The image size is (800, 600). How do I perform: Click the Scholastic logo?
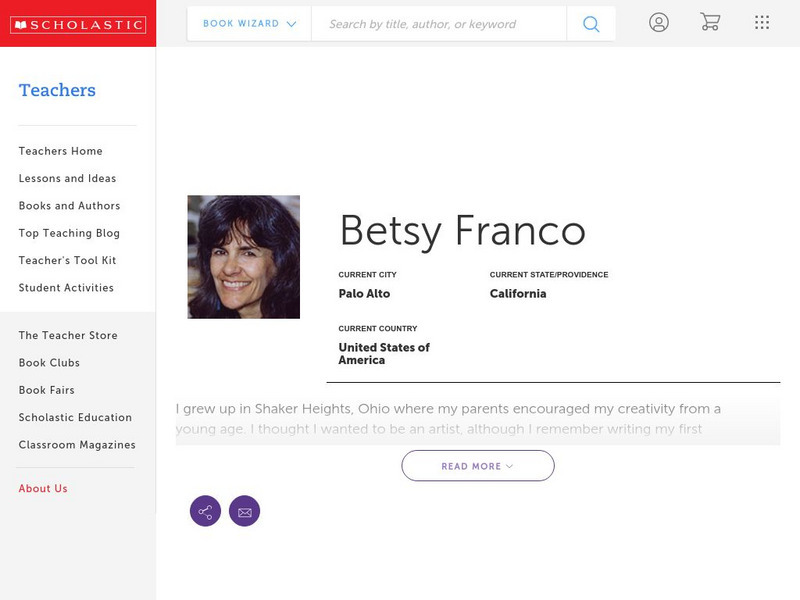click(78, 24)
